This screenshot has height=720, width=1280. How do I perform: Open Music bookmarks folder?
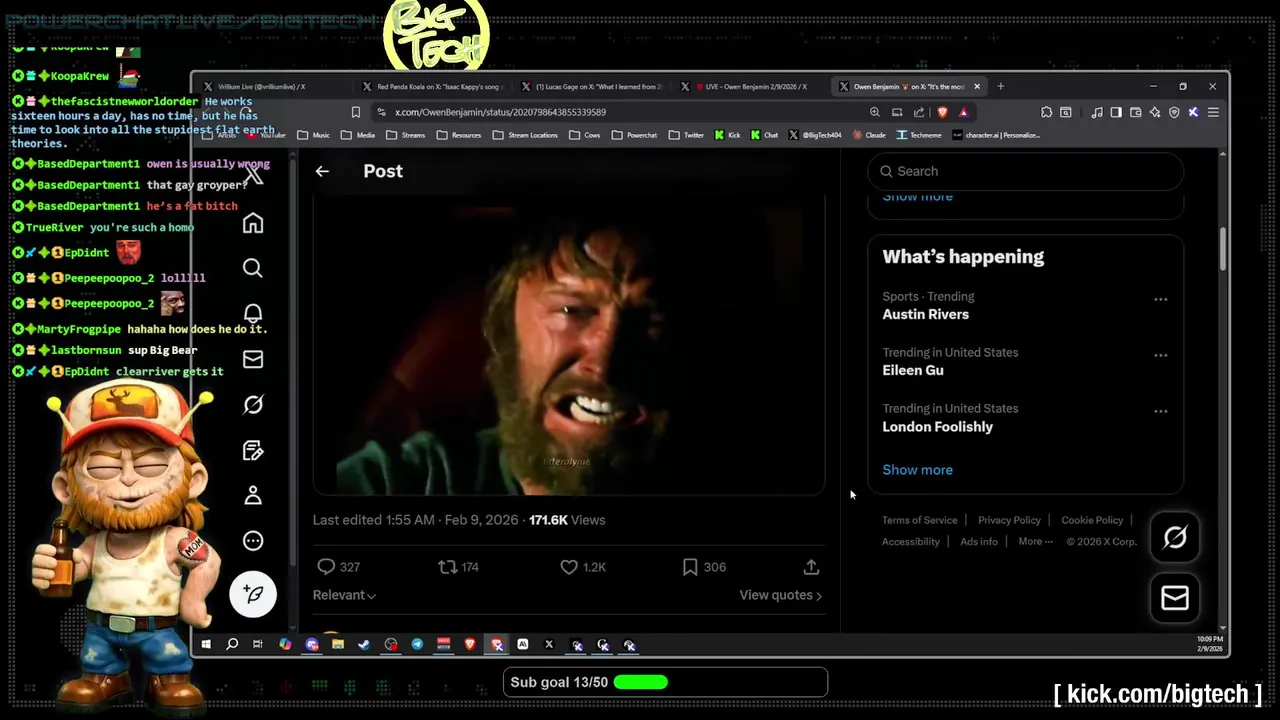(x=314, y=135)
